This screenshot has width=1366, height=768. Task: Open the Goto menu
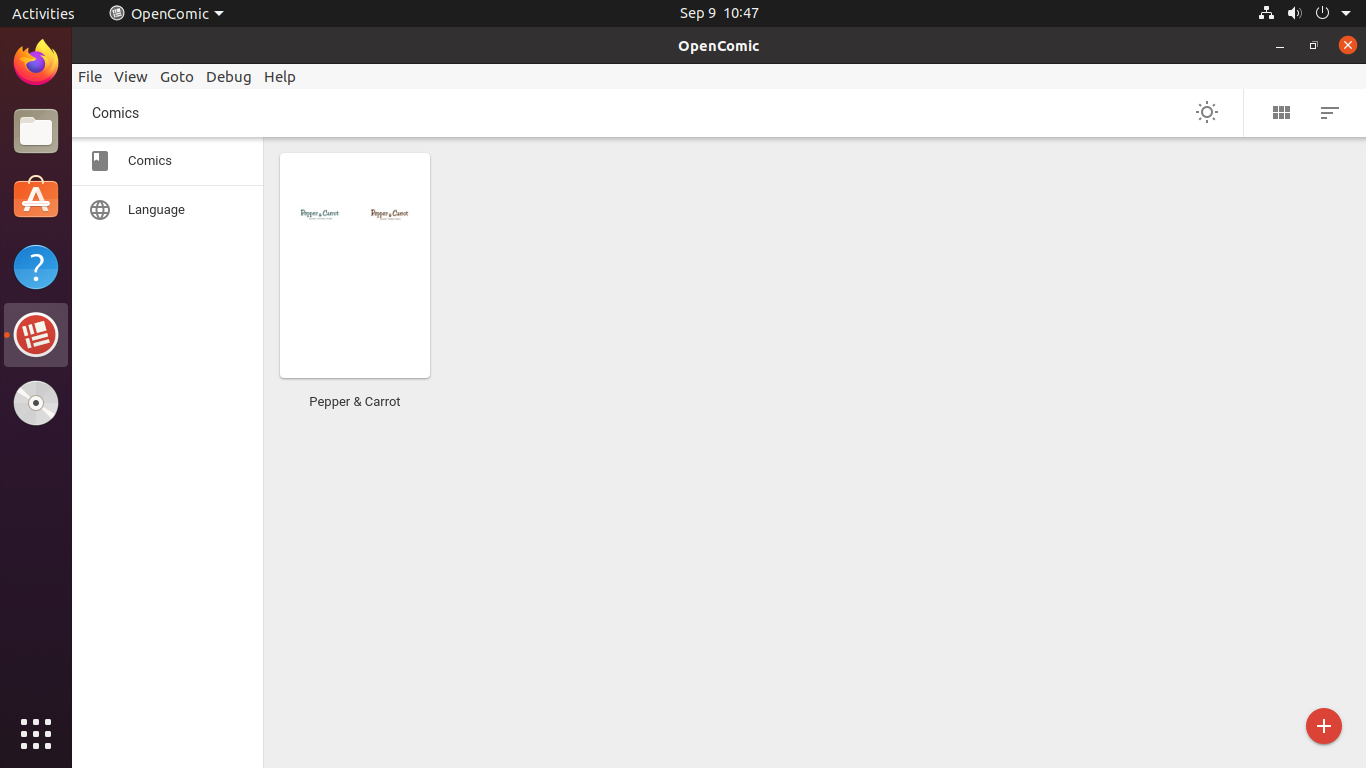pyautogui.click(x=177, y=77)
